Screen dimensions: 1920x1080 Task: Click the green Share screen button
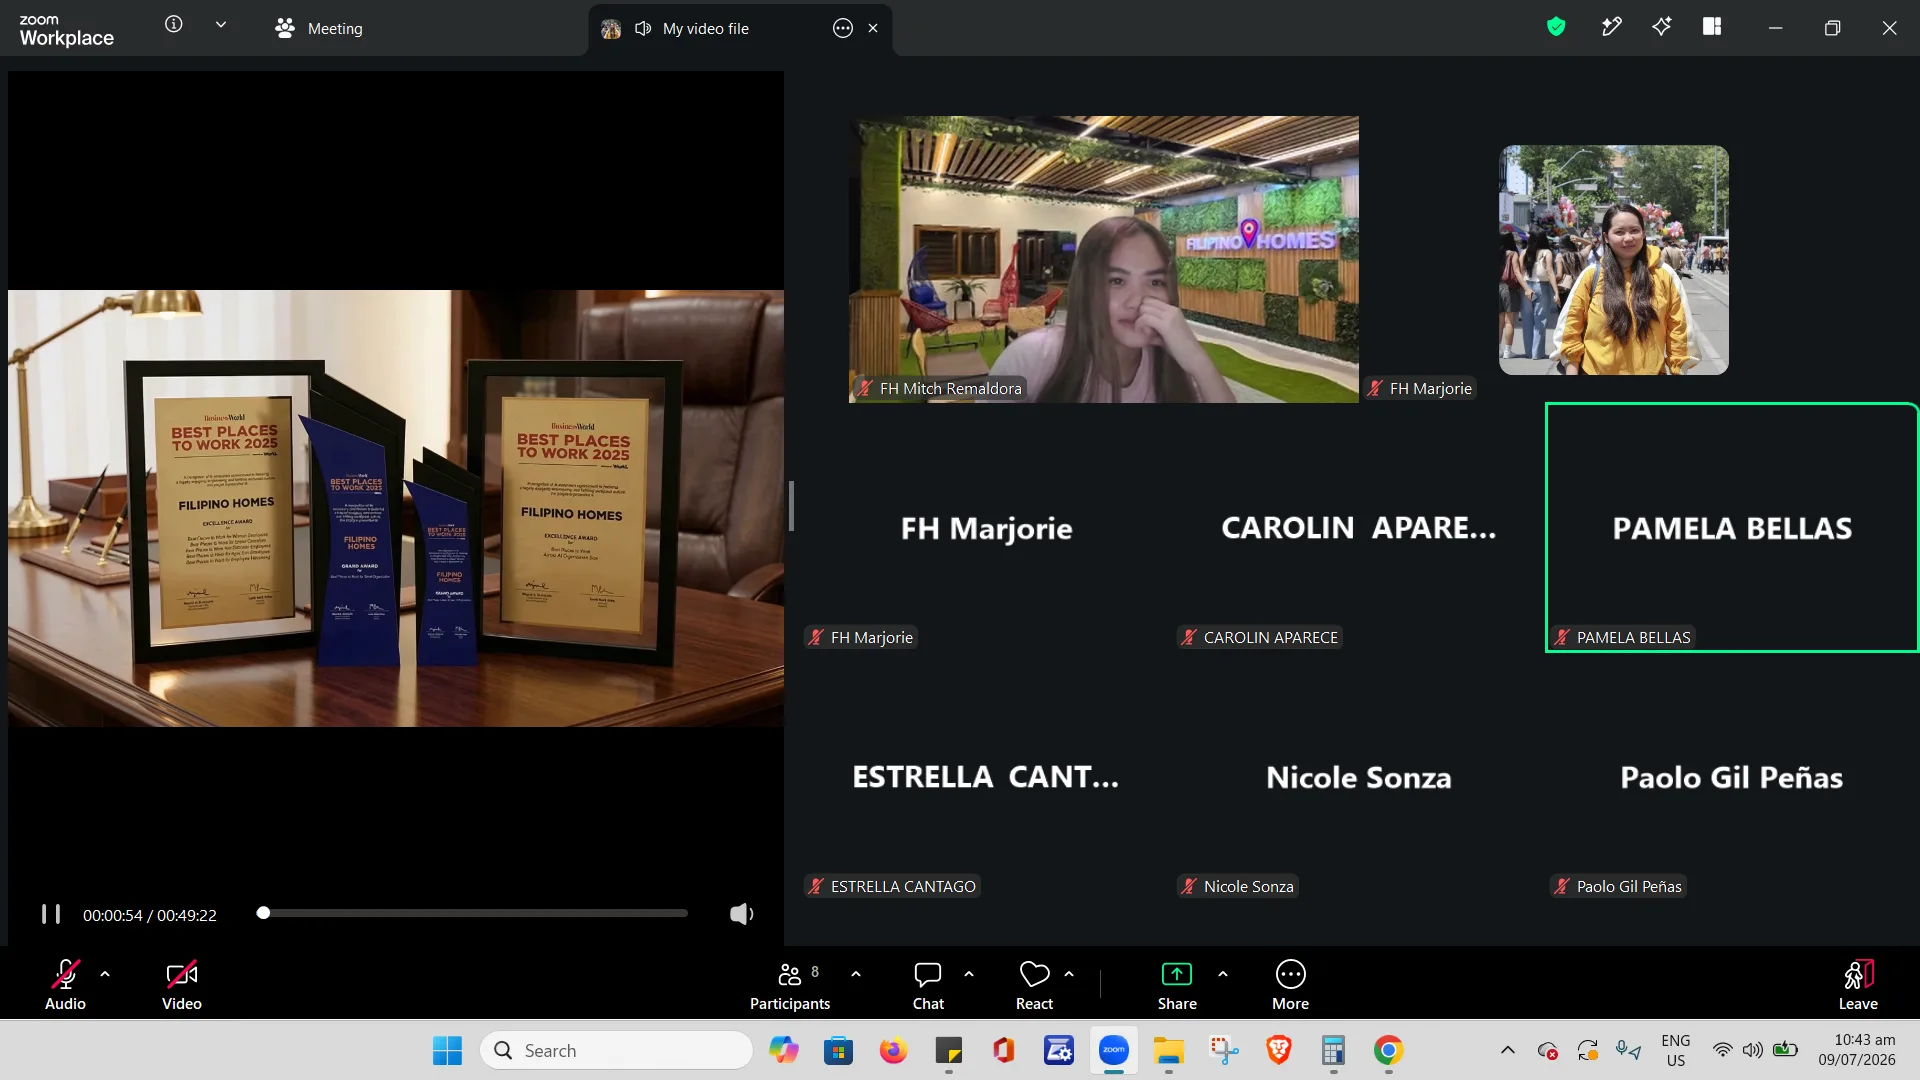coord(1177,984)
